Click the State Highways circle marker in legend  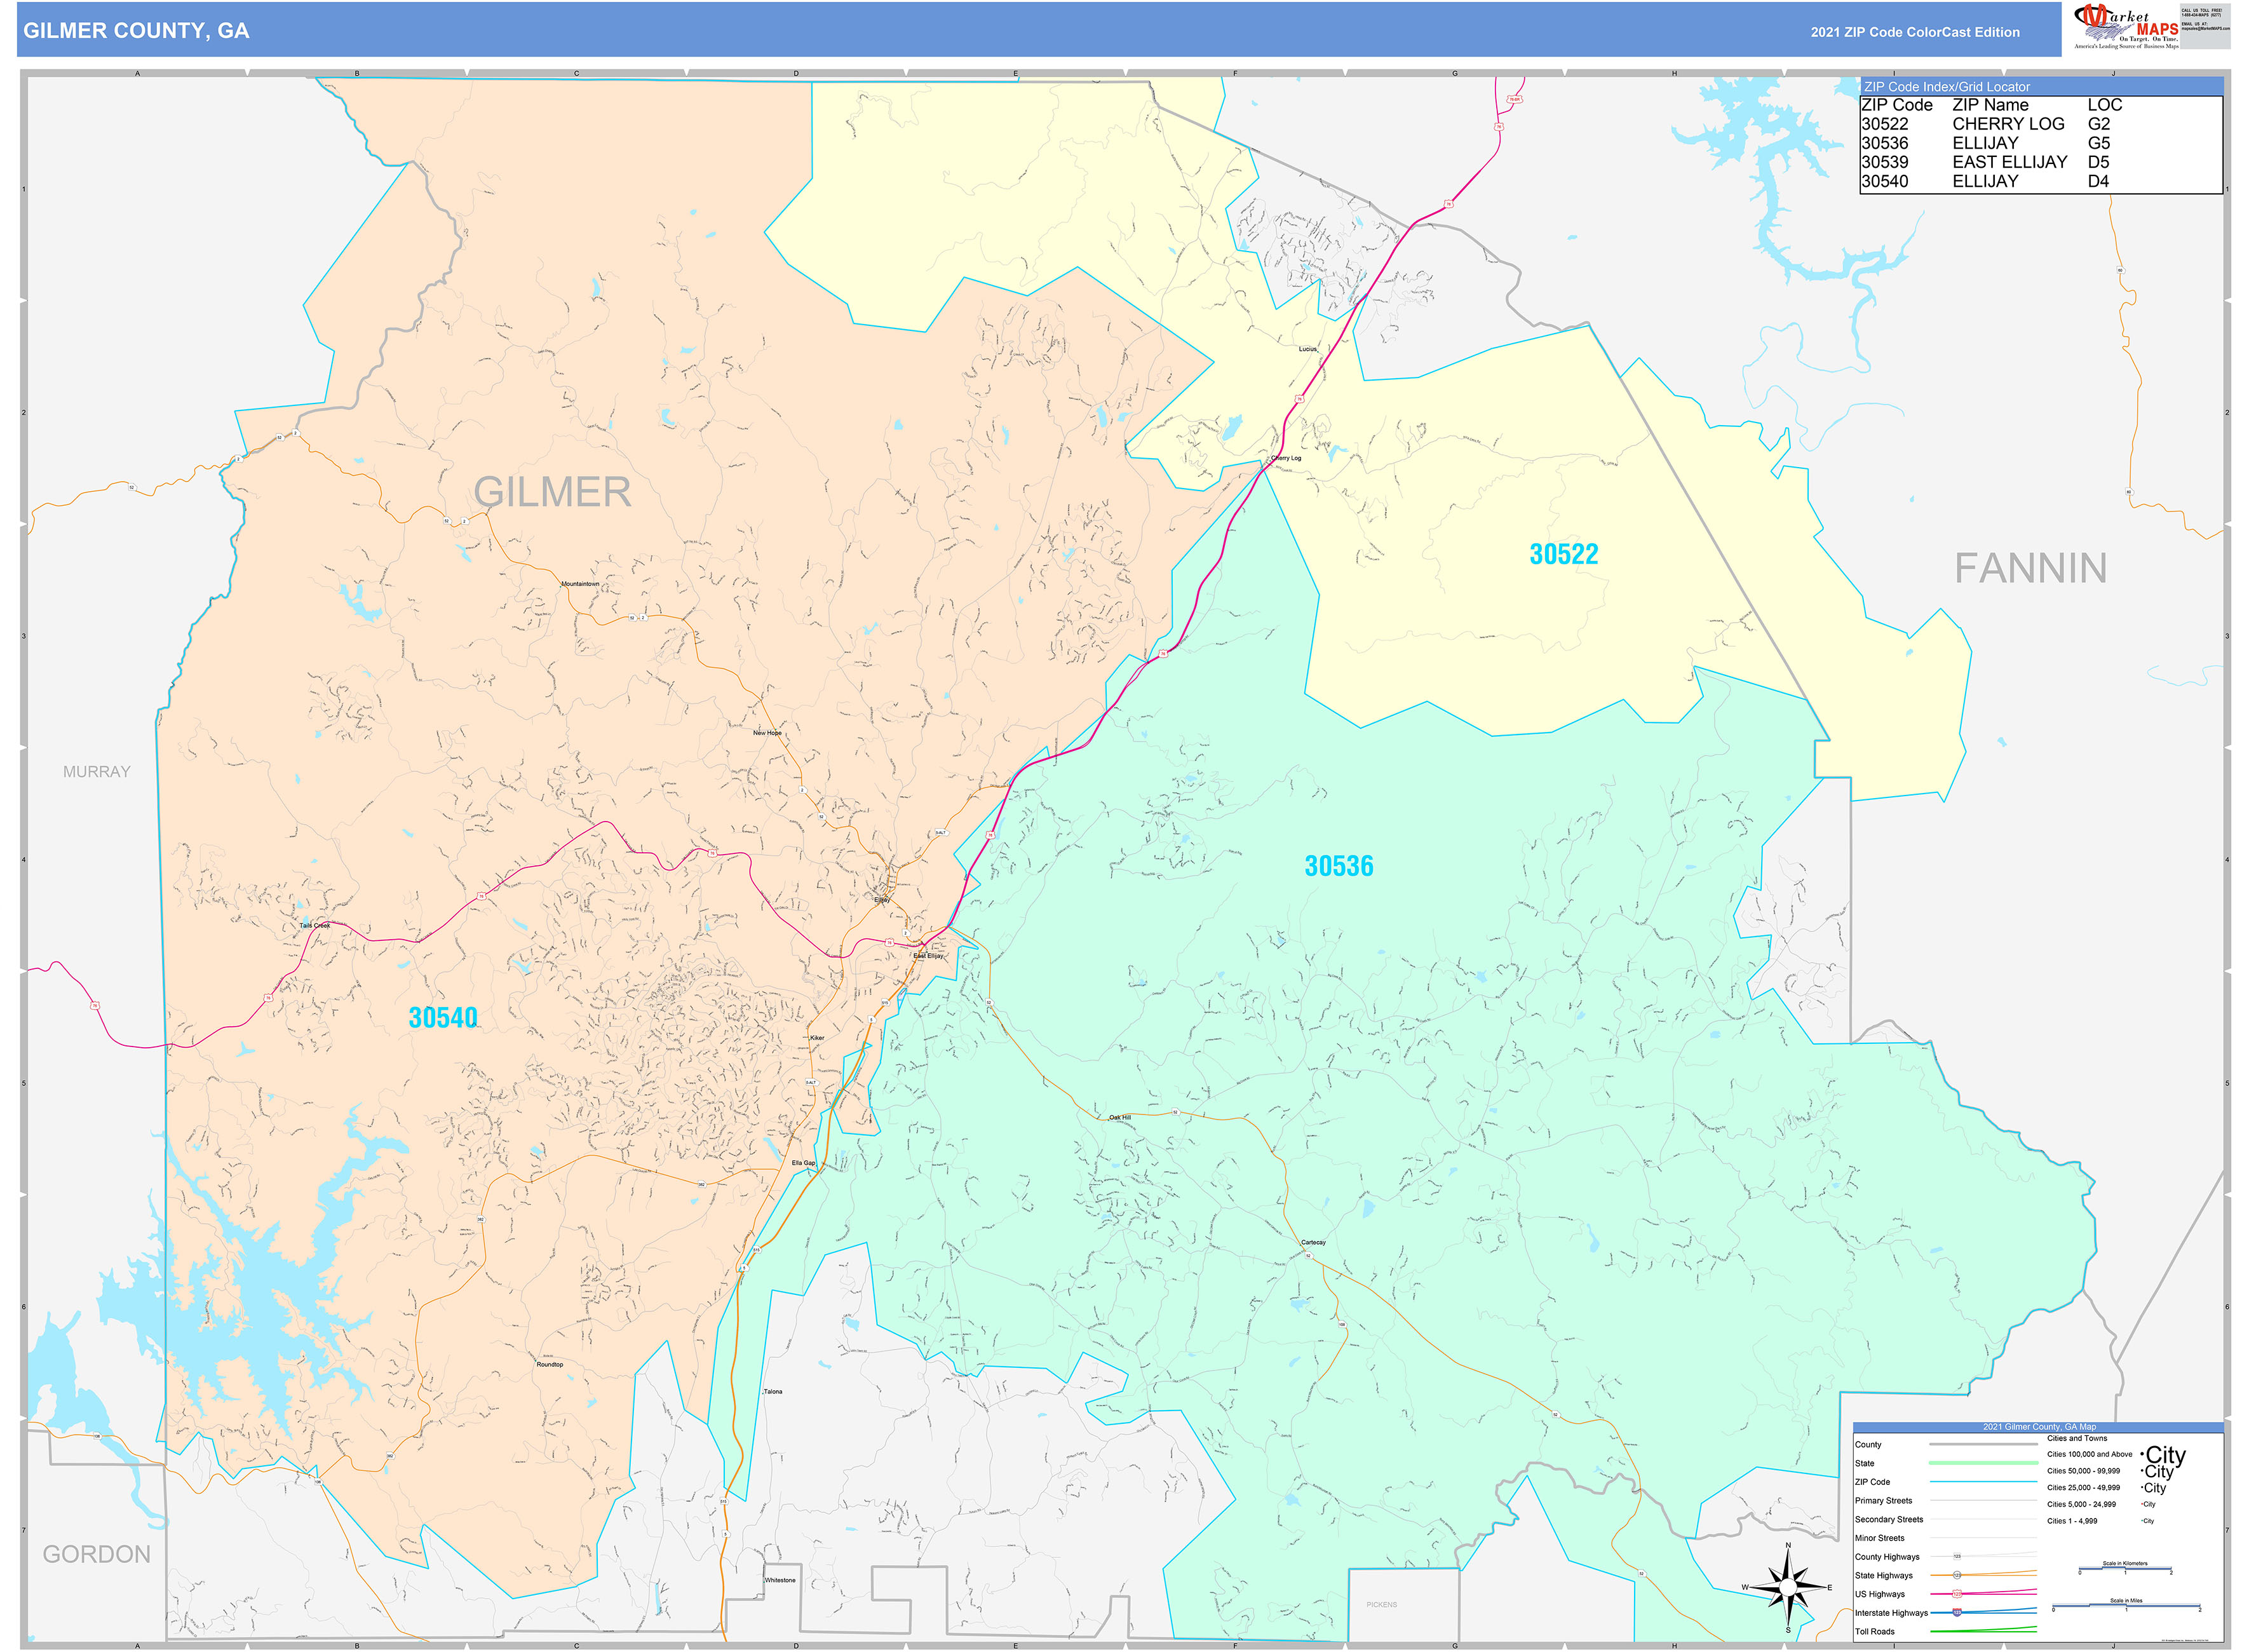tap(1957, 1575)
